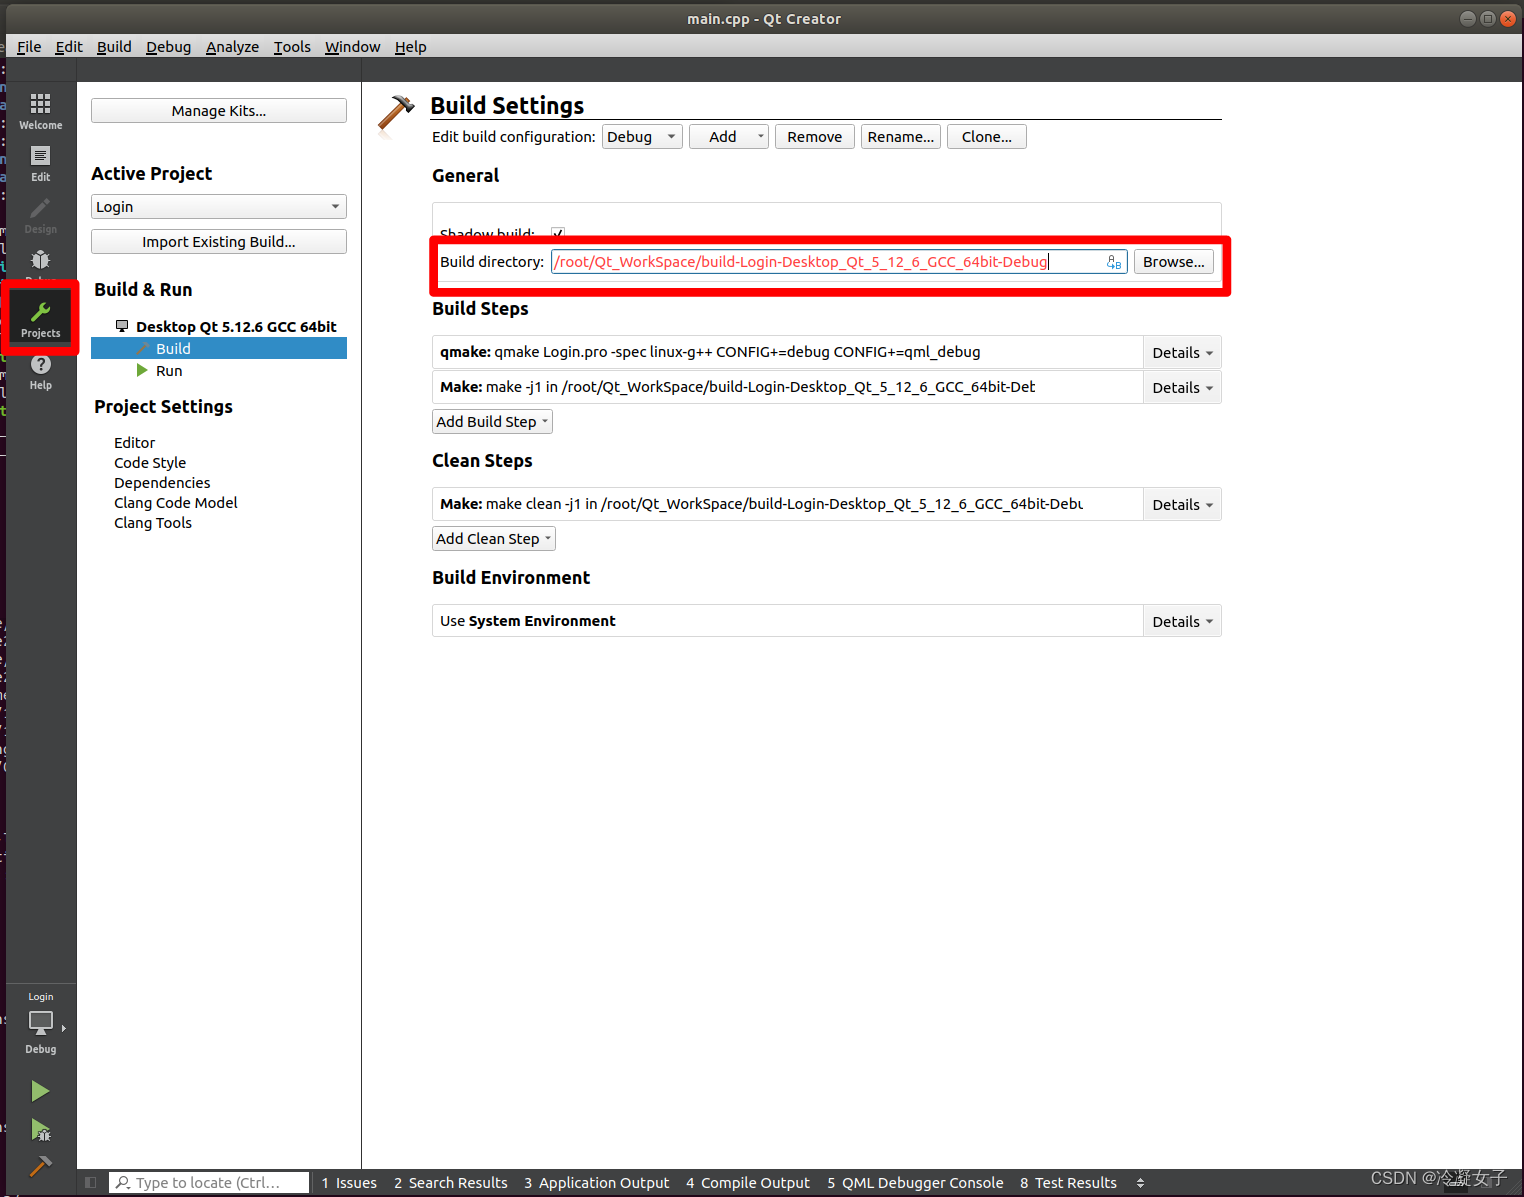This screenshot has height=1197, width=1524.
Task: Open the Window menu
Action: 352,47
